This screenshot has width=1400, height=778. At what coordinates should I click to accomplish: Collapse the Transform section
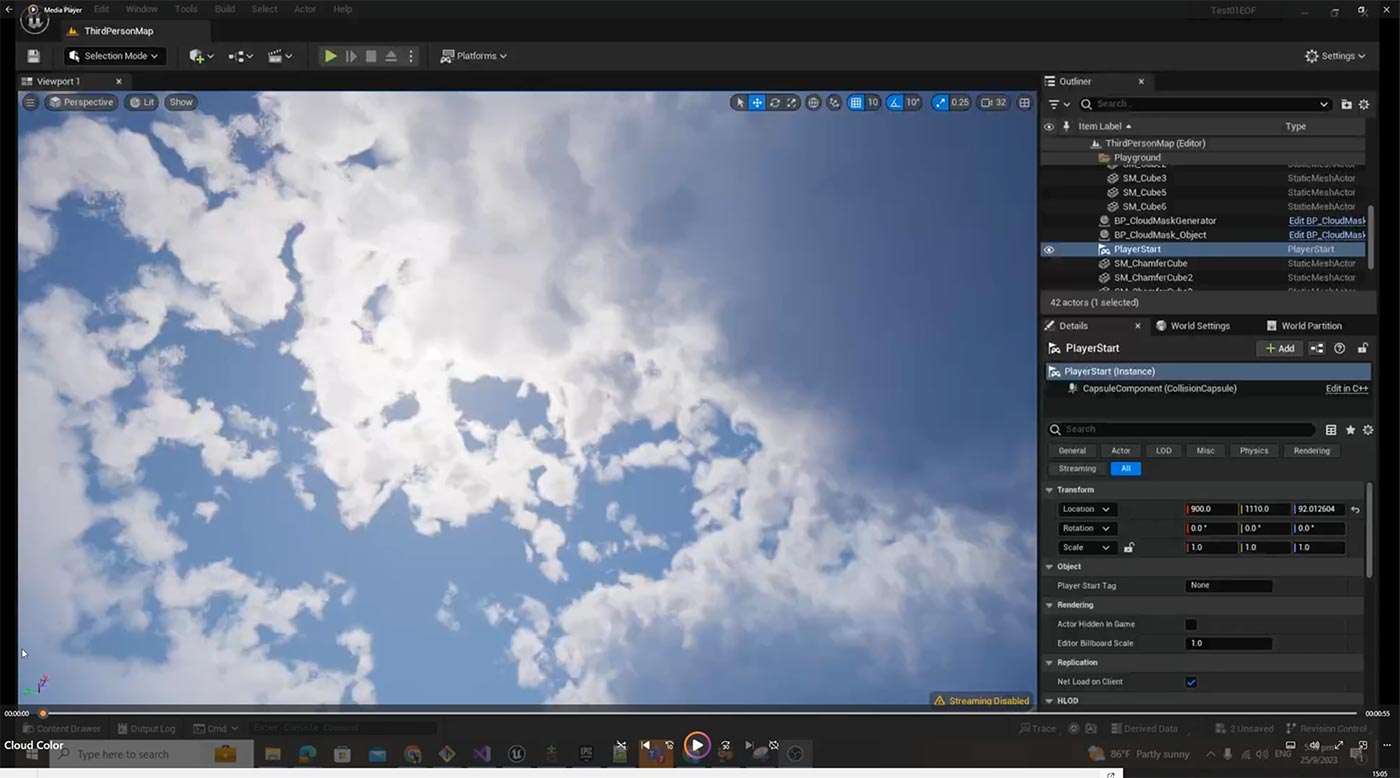coord(1049,490)
